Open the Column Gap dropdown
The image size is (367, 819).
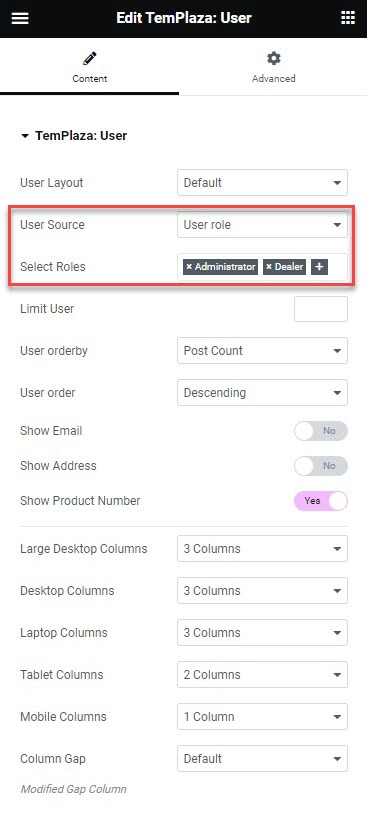pos(262,758)
